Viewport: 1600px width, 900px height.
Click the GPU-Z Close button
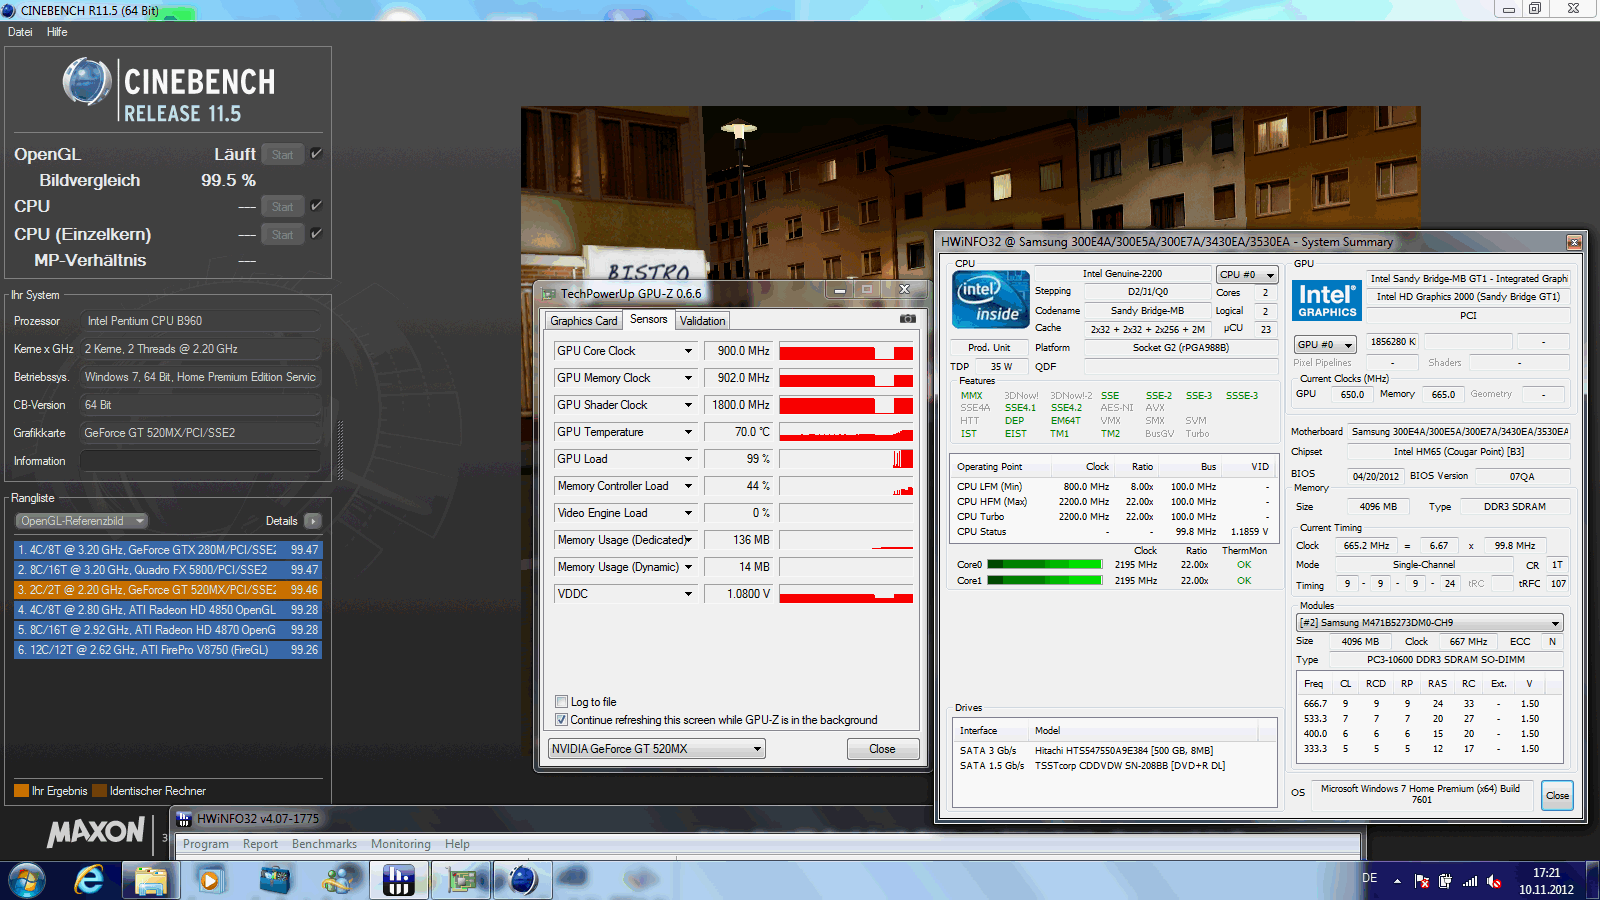882,749
